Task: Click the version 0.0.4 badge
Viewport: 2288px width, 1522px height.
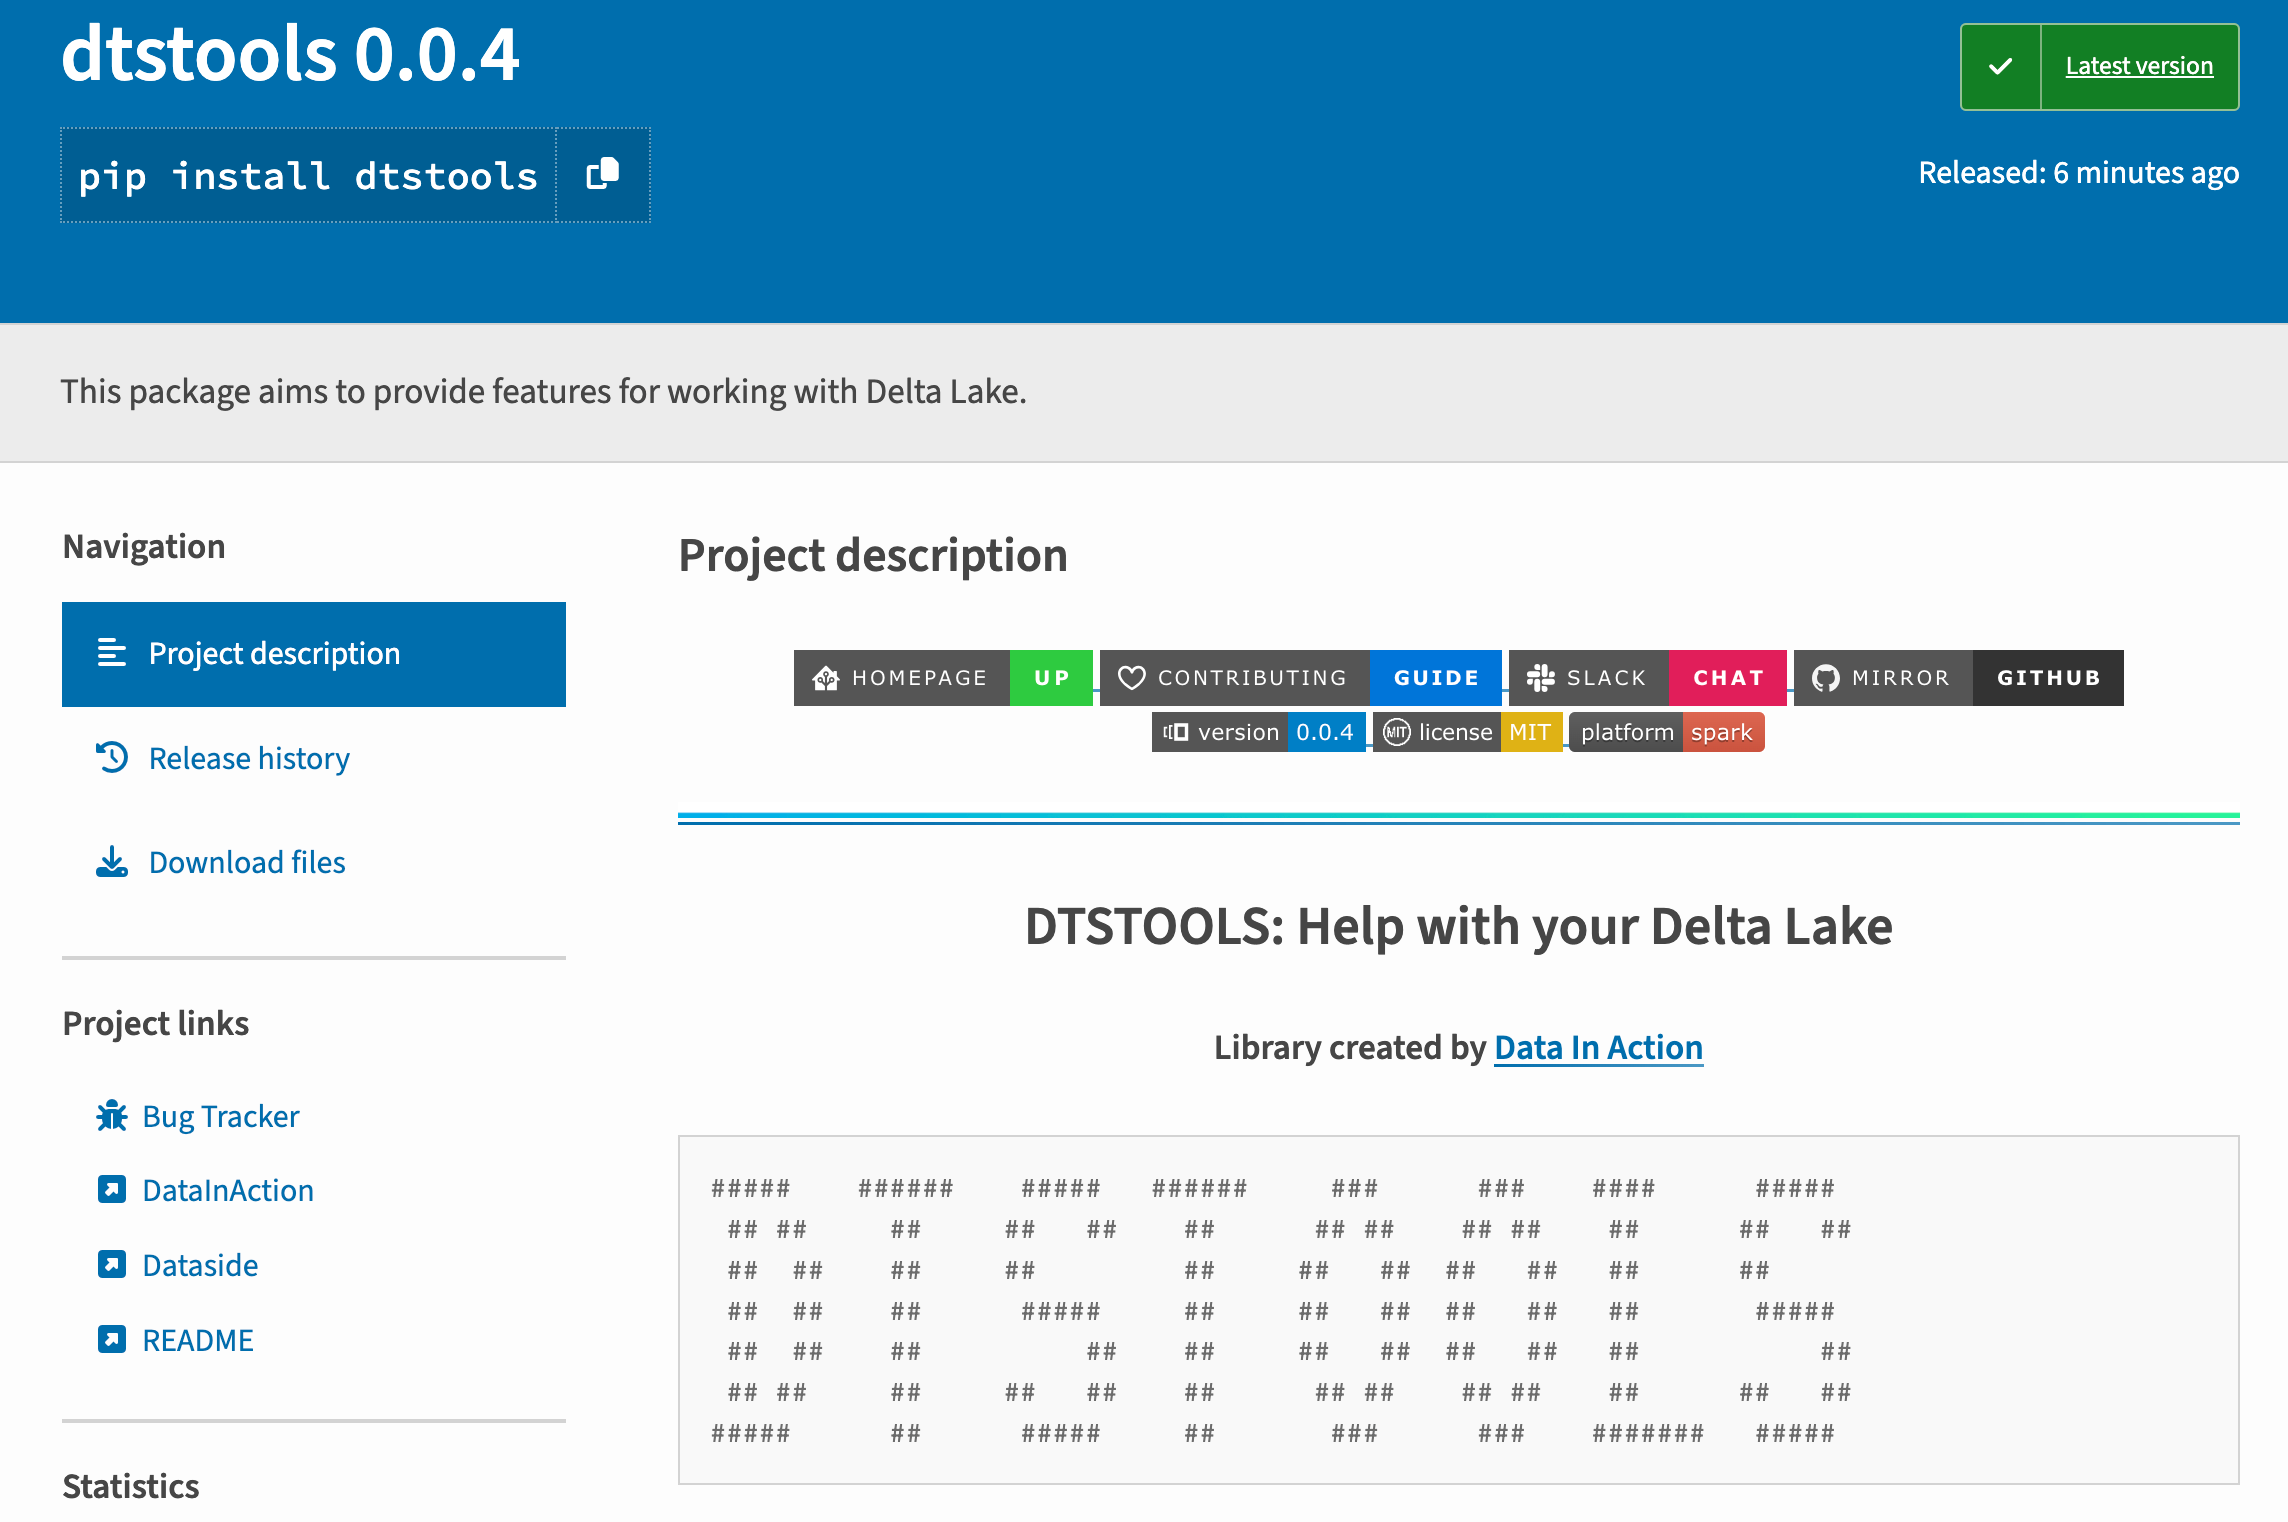Action: [1258, 732]
